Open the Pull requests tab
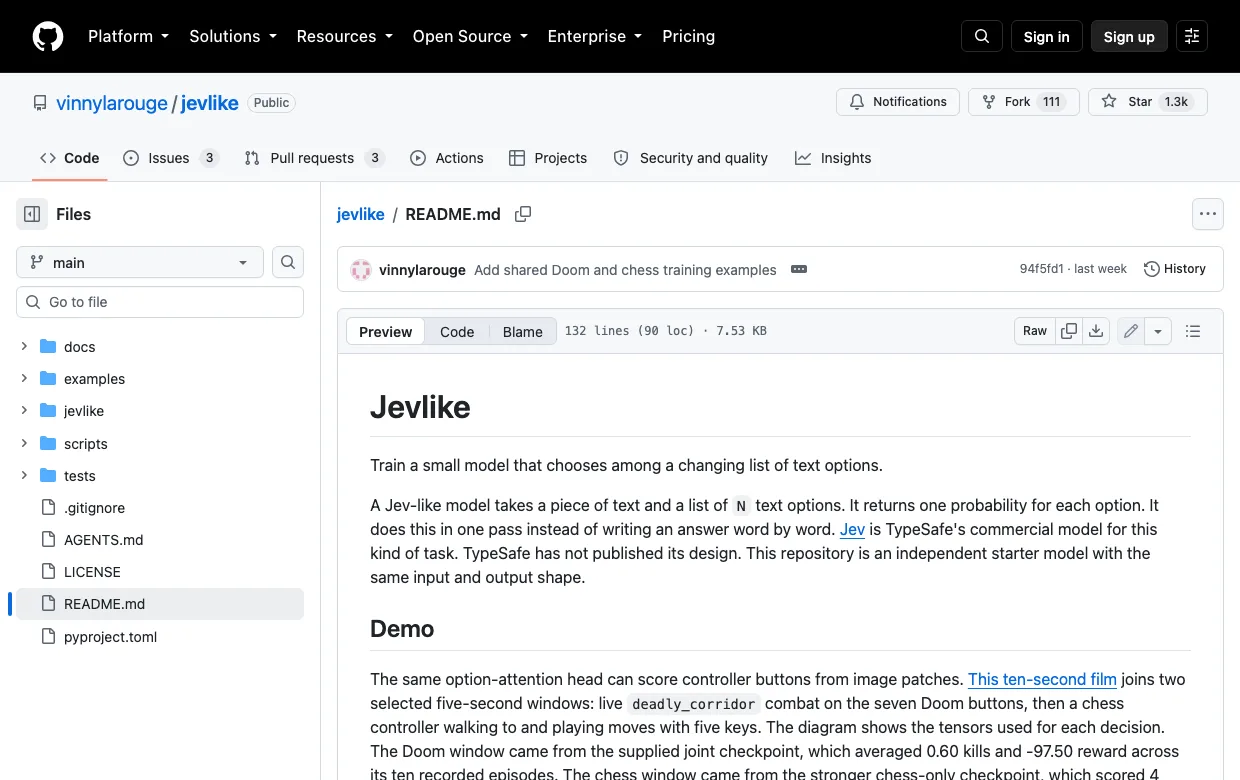 click(314, 158)
